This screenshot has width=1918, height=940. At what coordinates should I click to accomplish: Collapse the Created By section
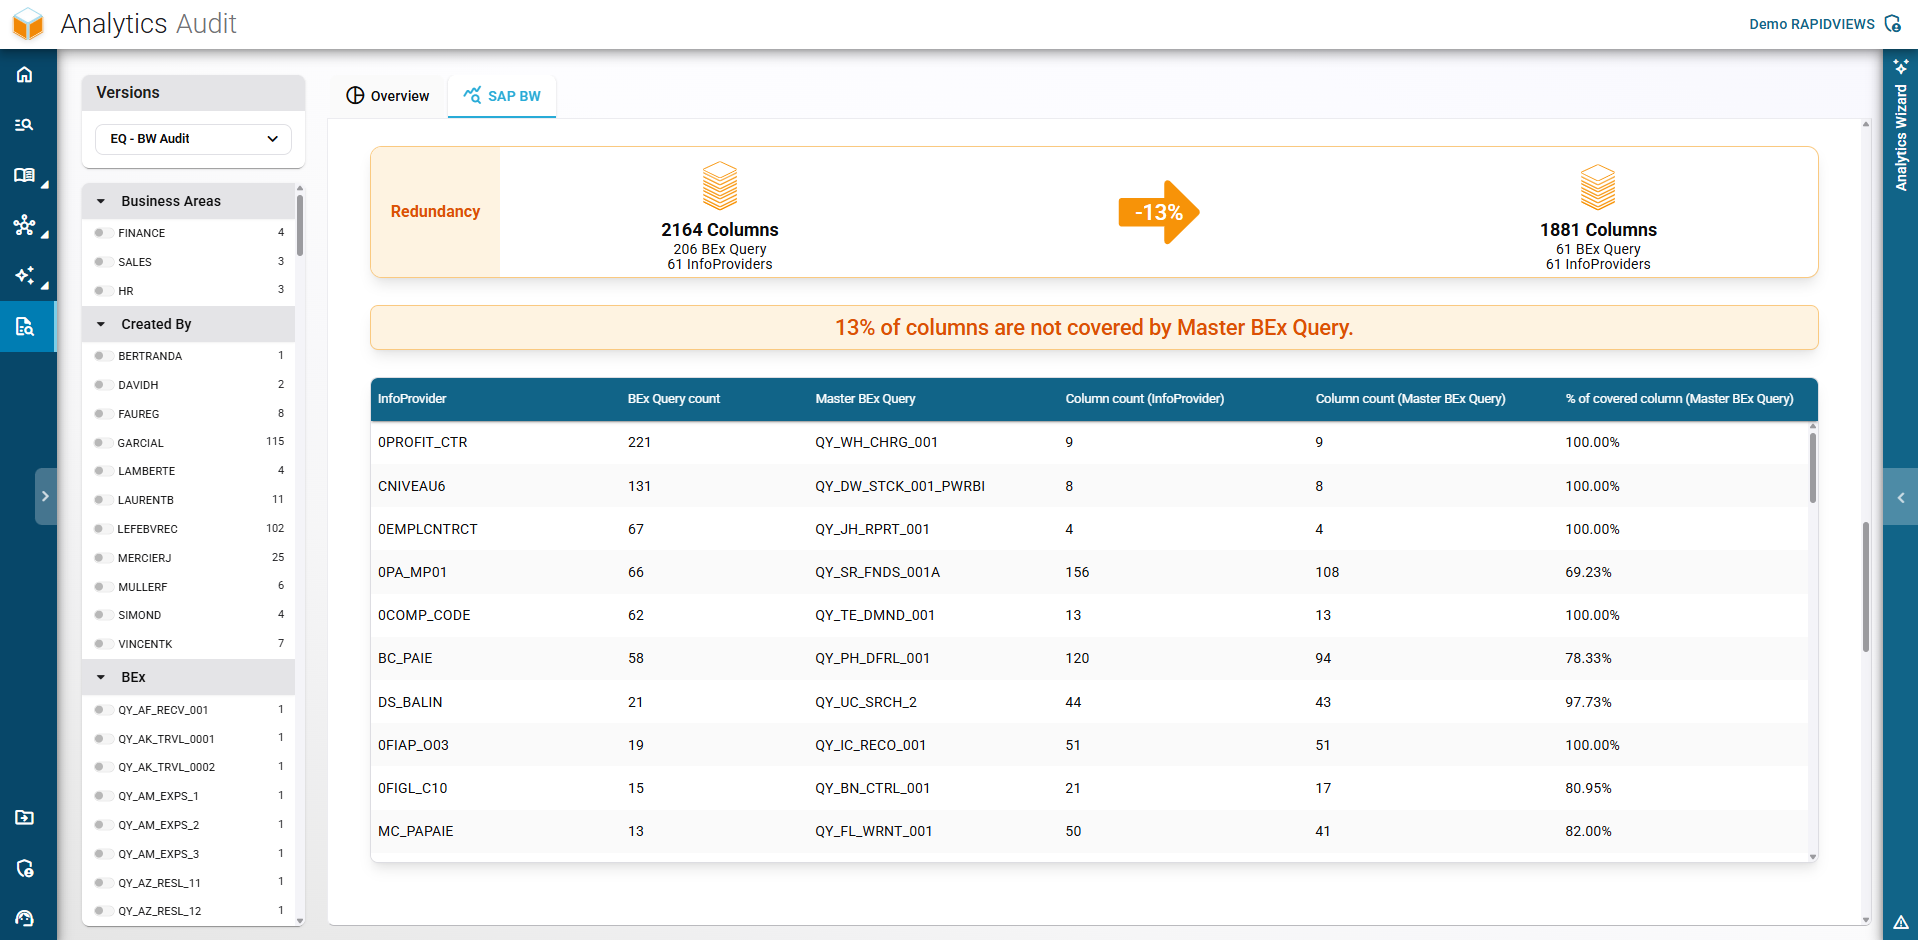101,324
